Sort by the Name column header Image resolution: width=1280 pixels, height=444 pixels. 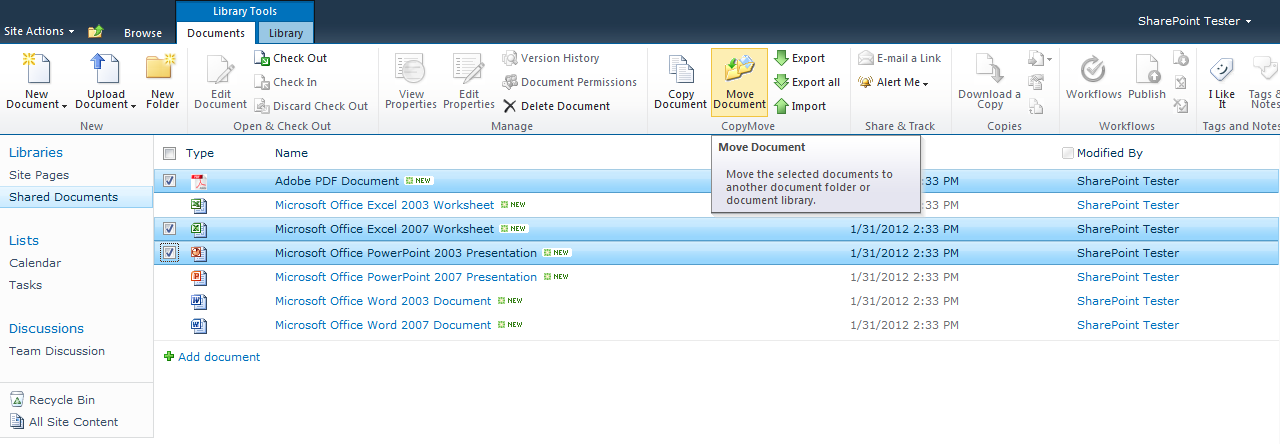pos(291,153)
